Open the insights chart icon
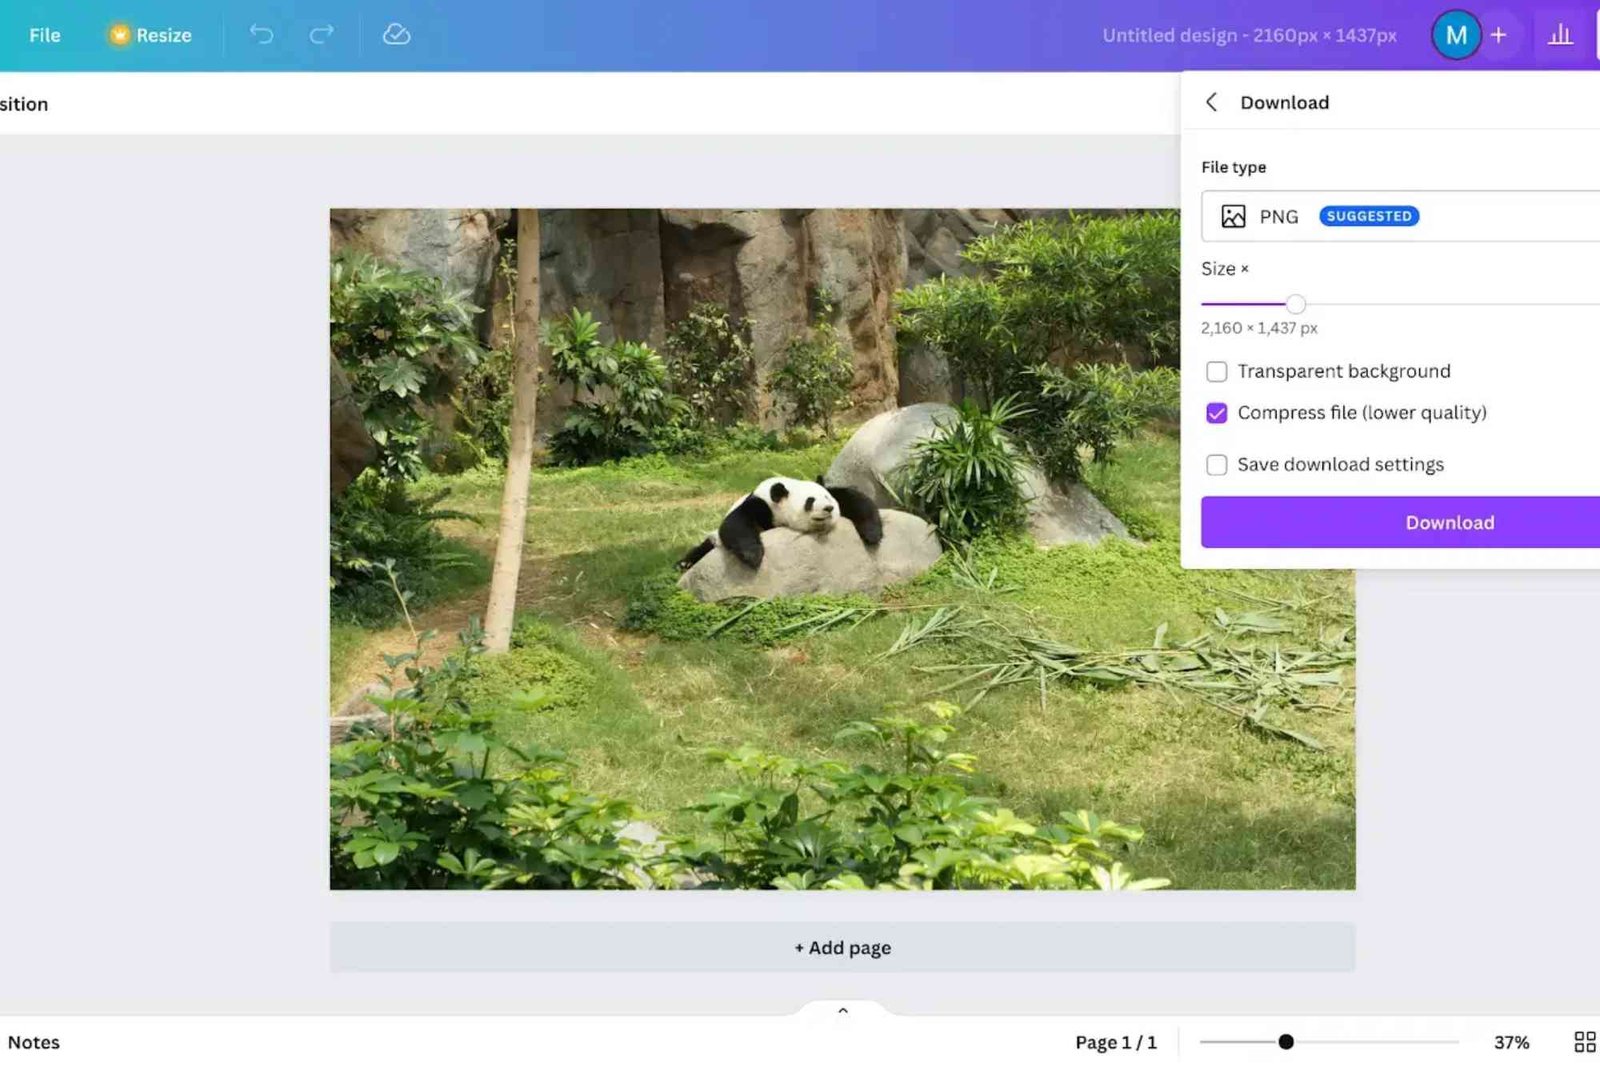Screen dimensions: 1600x1068 (x=1560, y=35)
